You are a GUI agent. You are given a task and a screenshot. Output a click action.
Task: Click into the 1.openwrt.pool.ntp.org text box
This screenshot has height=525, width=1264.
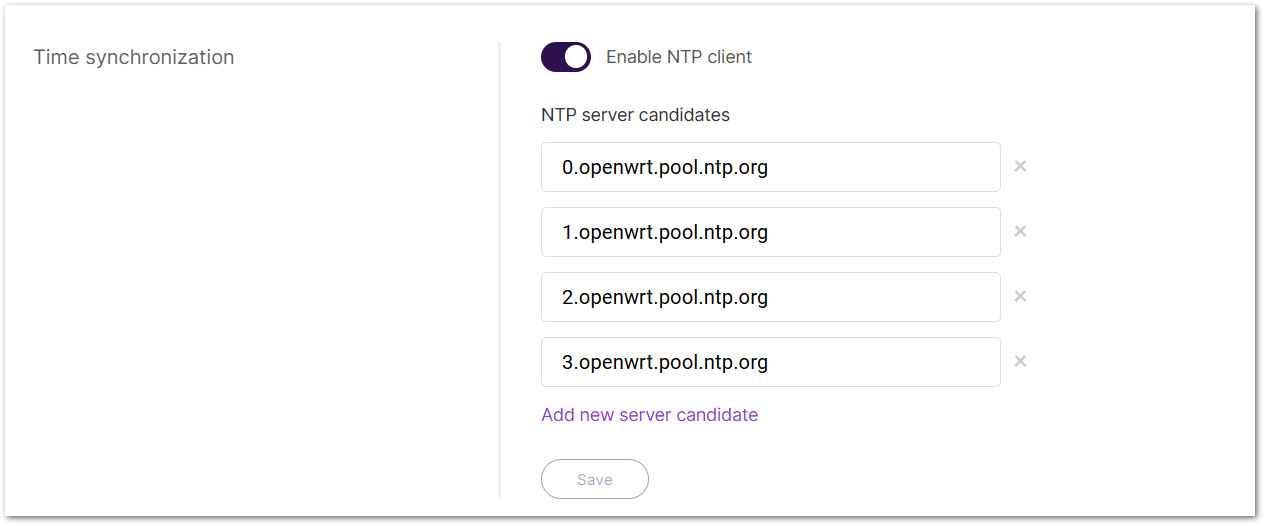(x=770, y=232)
